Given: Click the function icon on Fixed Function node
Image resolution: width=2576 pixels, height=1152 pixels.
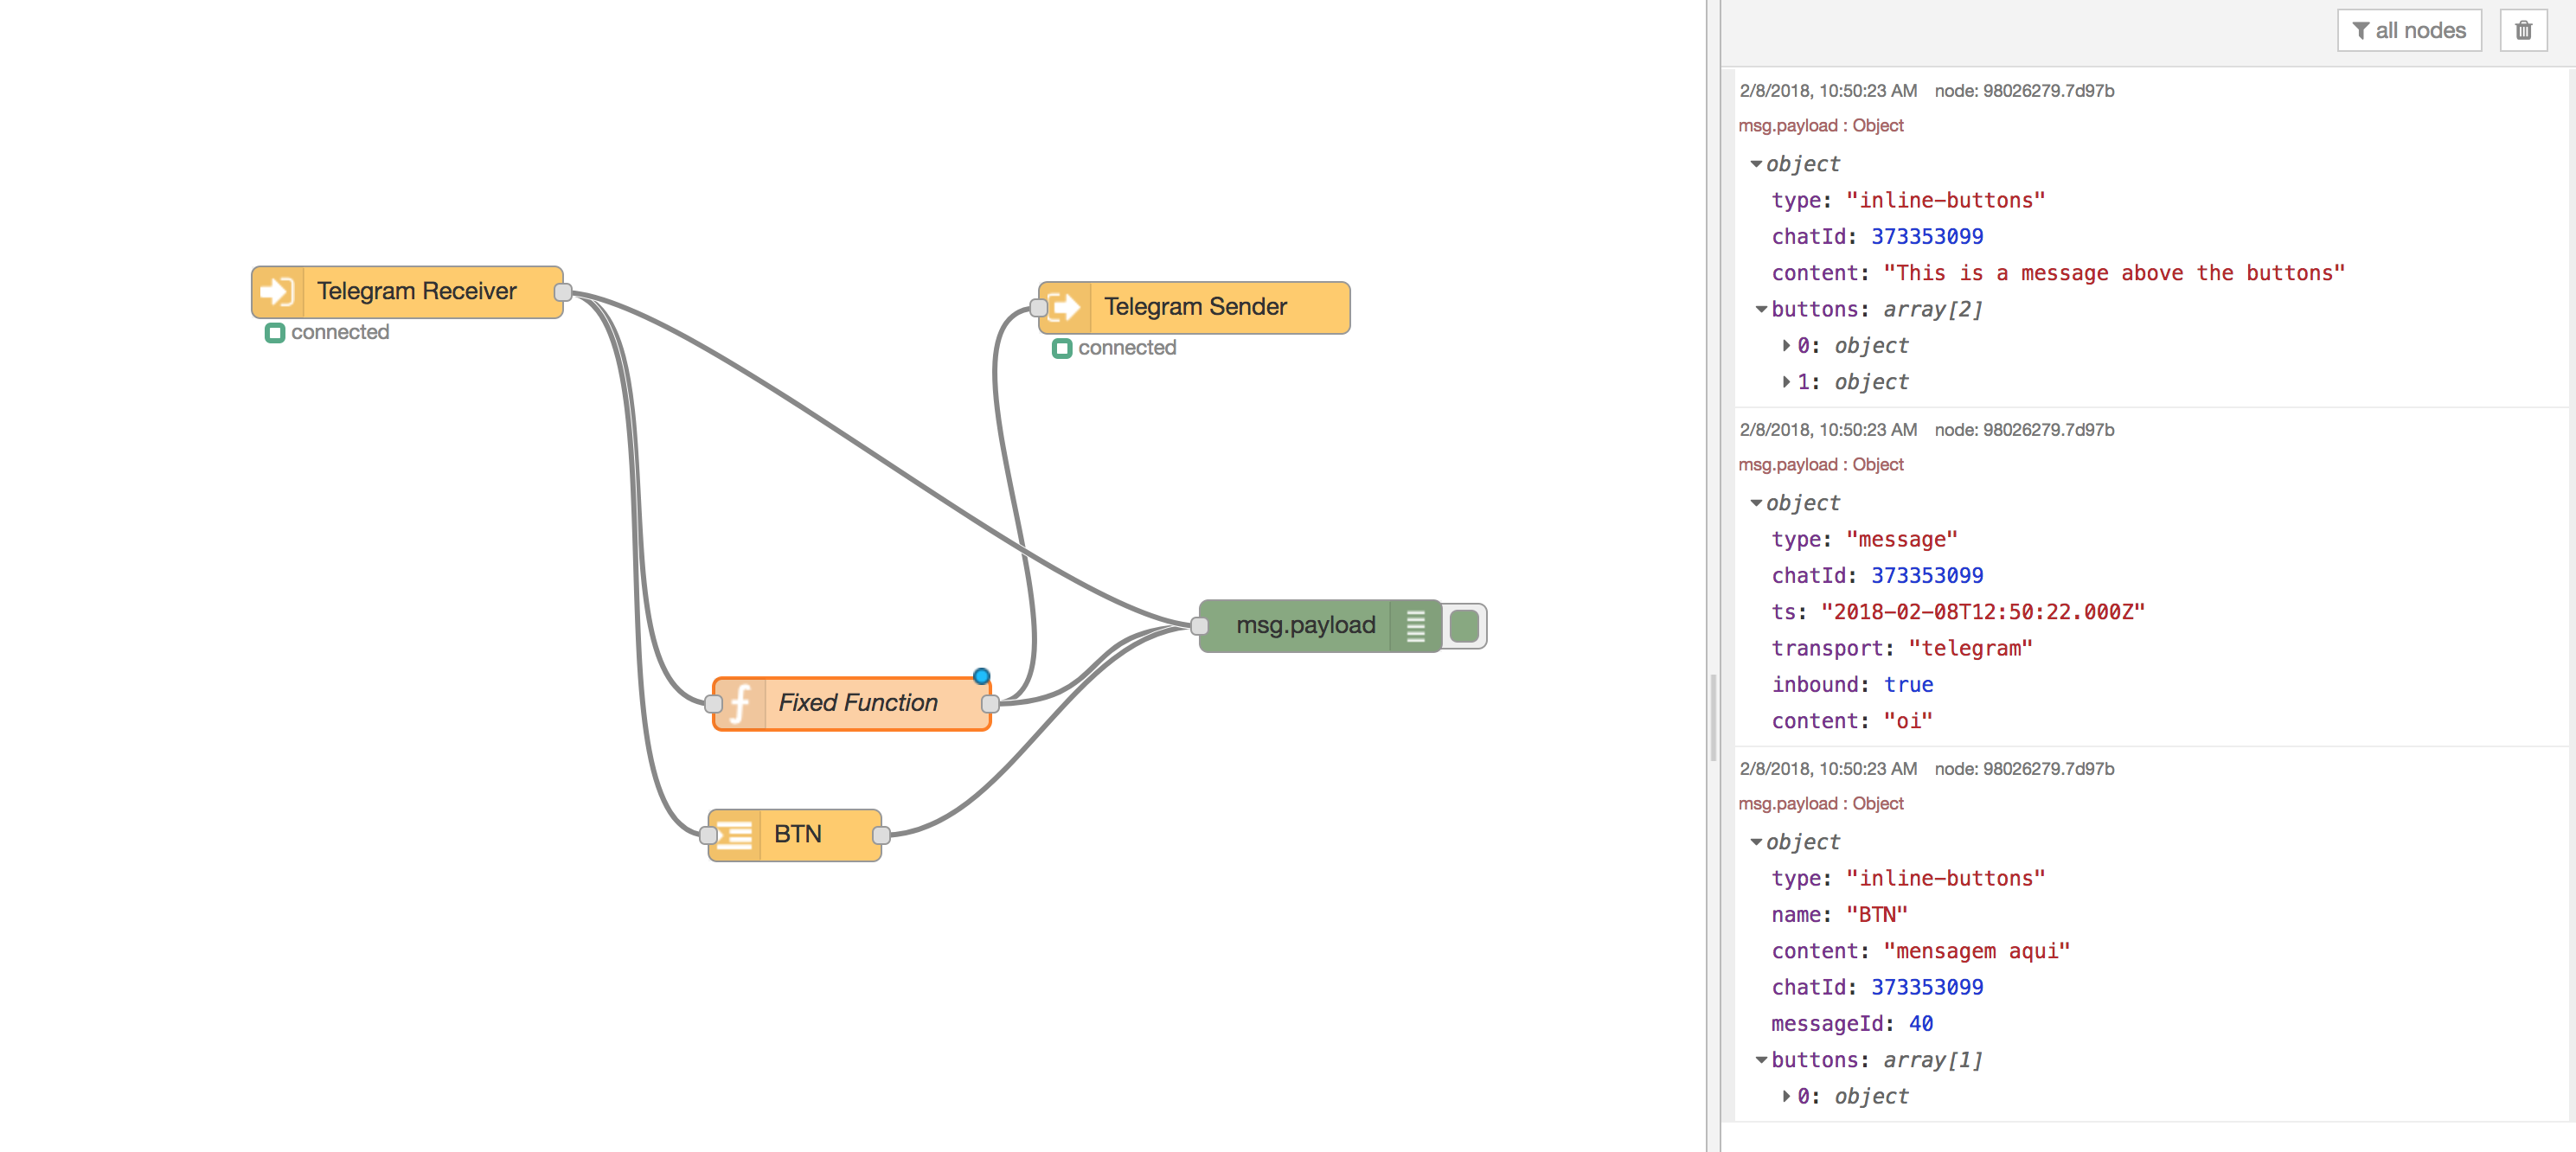Looking at the screenshot, I should click(x=738, y=703).
